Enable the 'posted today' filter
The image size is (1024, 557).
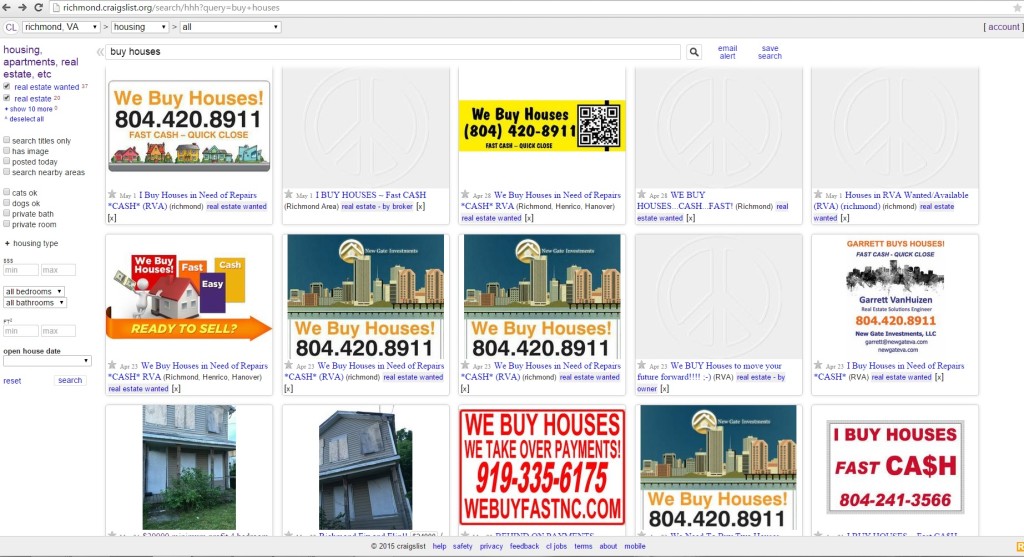coord(7,161)
